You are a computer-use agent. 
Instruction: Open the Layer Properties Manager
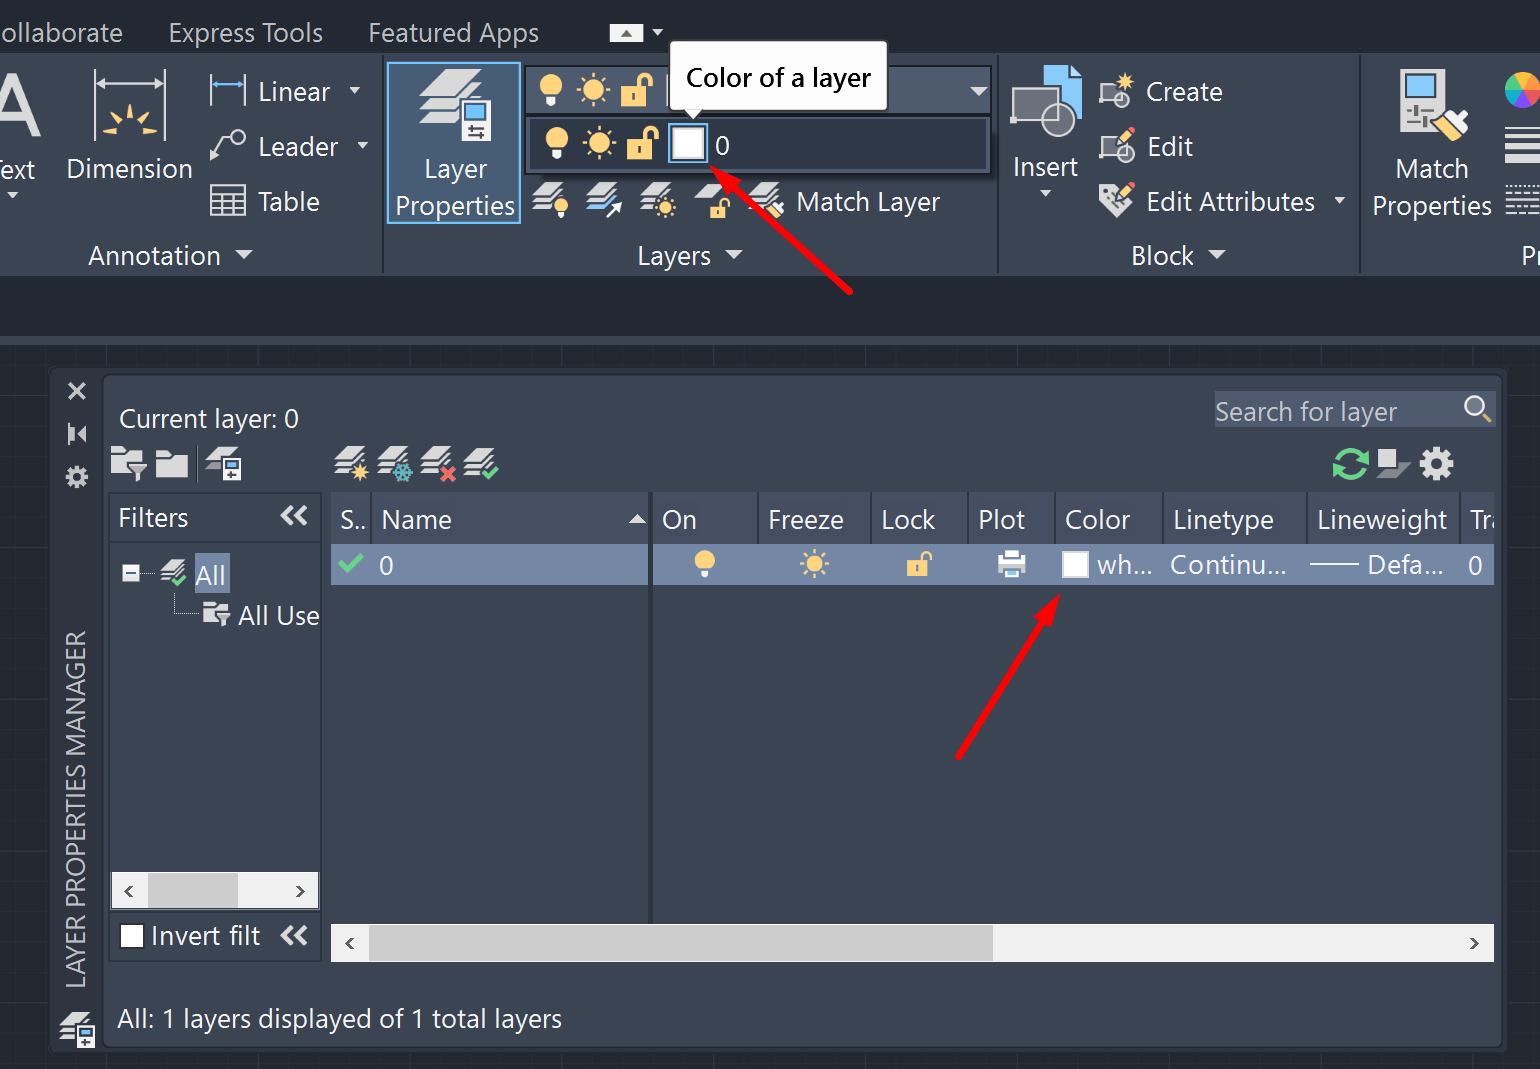(x=453, y=143)
